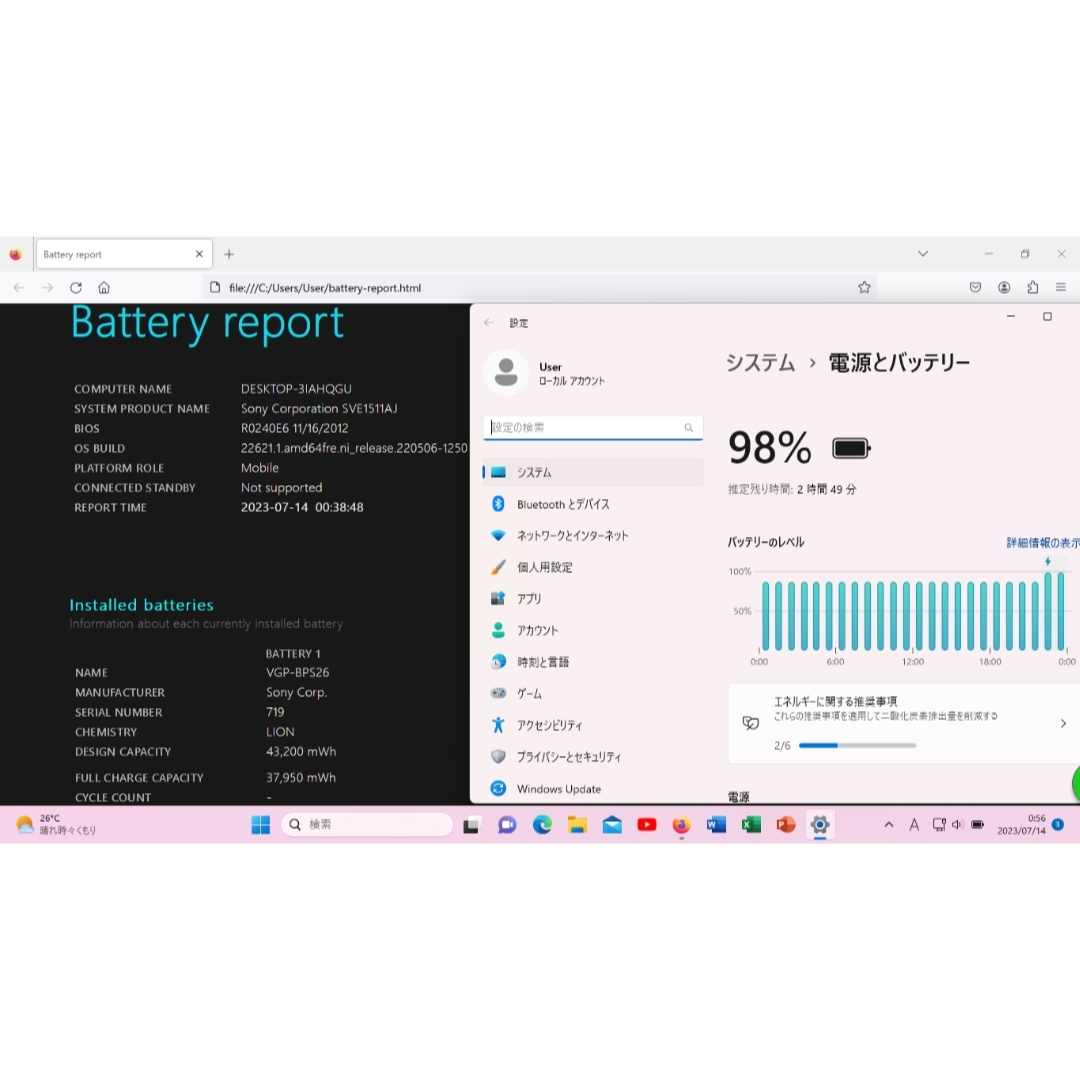Image resolution: width=1080 pixels, height=1080 pixels.
Task: Open 詳細情報の表示 battery details link
Action: (1043, 543)
